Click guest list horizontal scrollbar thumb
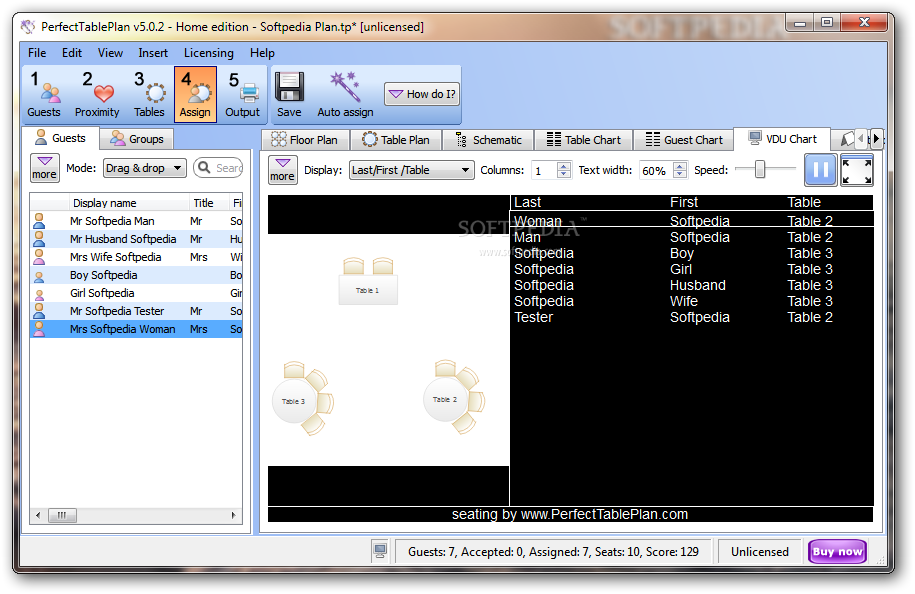Screen dimensions: 915x594 tap(62, 515)
